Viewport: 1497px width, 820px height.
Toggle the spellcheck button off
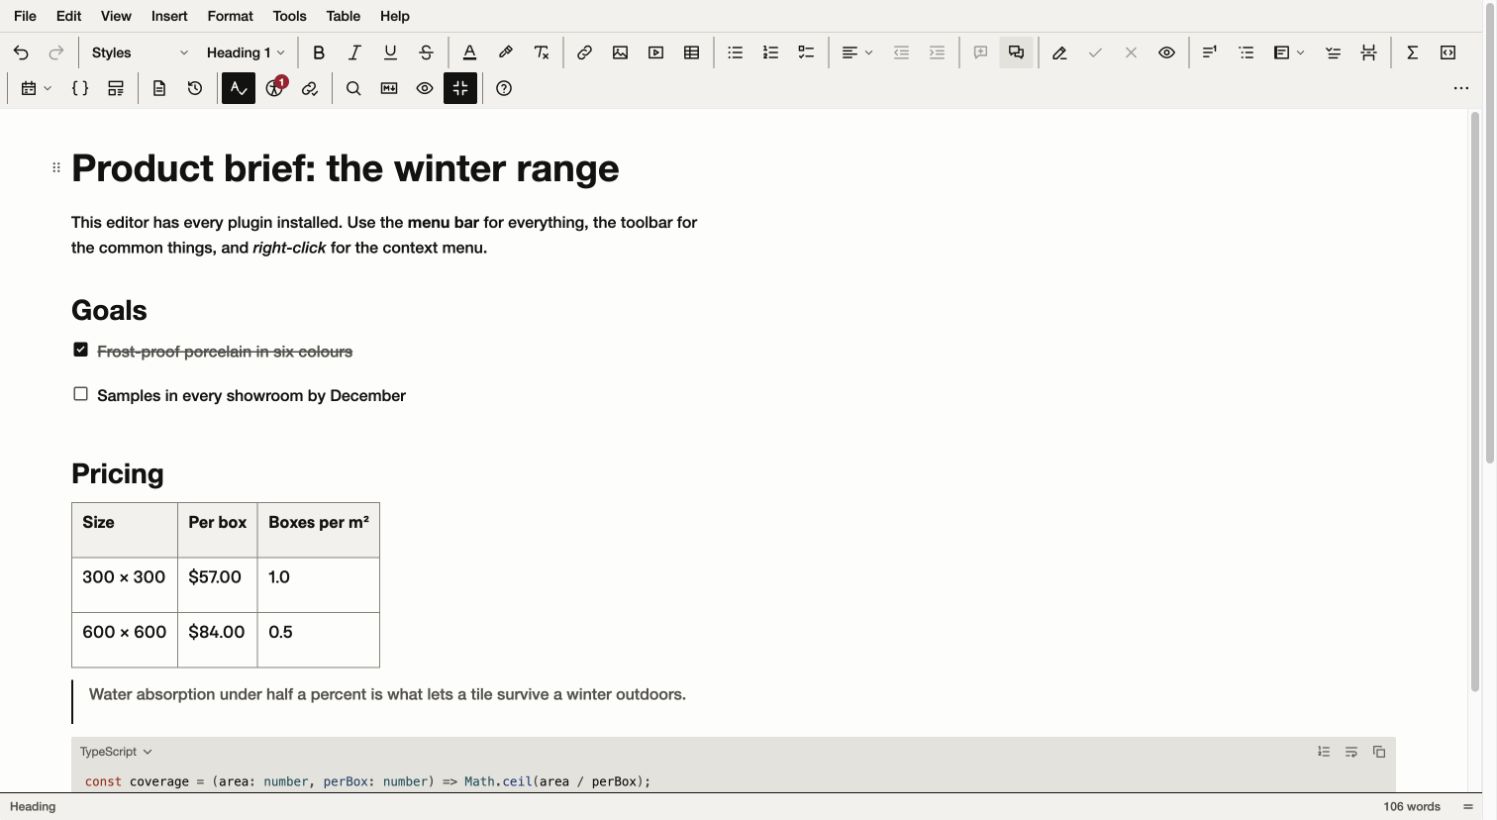click(x=238, y=89)
